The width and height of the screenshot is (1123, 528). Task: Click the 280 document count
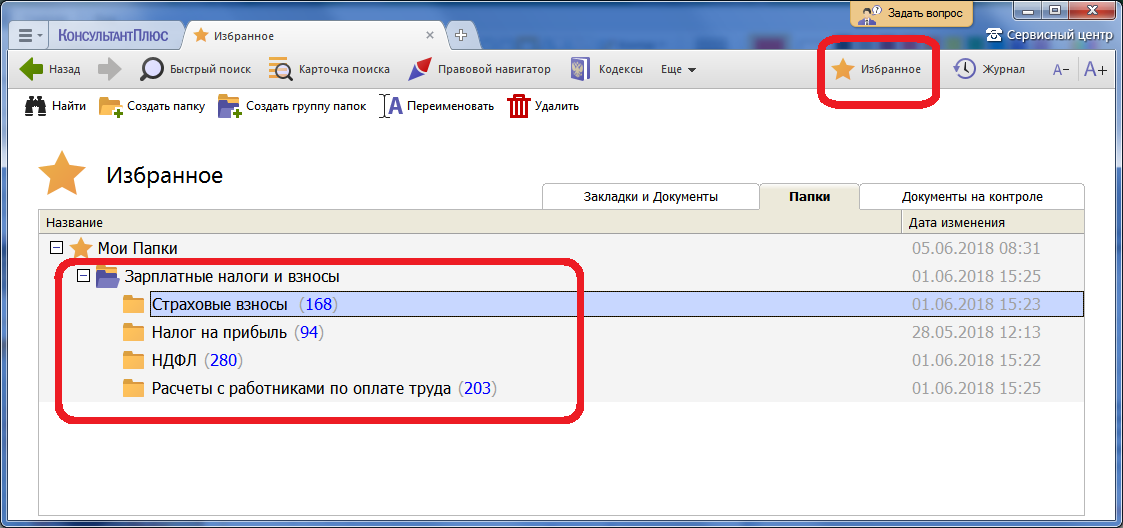tap(223, 360)
